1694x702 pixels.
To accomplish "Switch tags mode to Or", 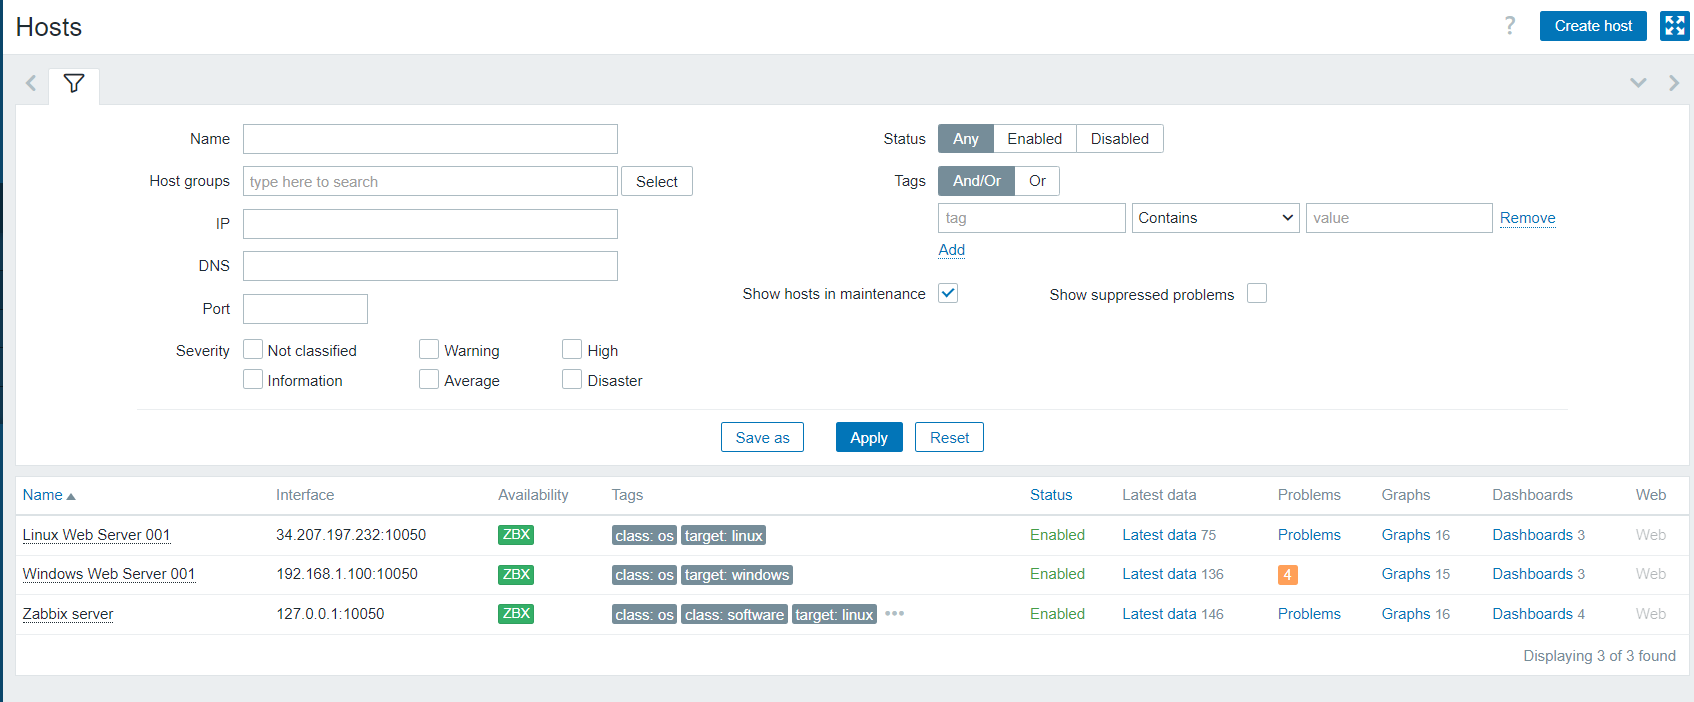I will 1037,181.
